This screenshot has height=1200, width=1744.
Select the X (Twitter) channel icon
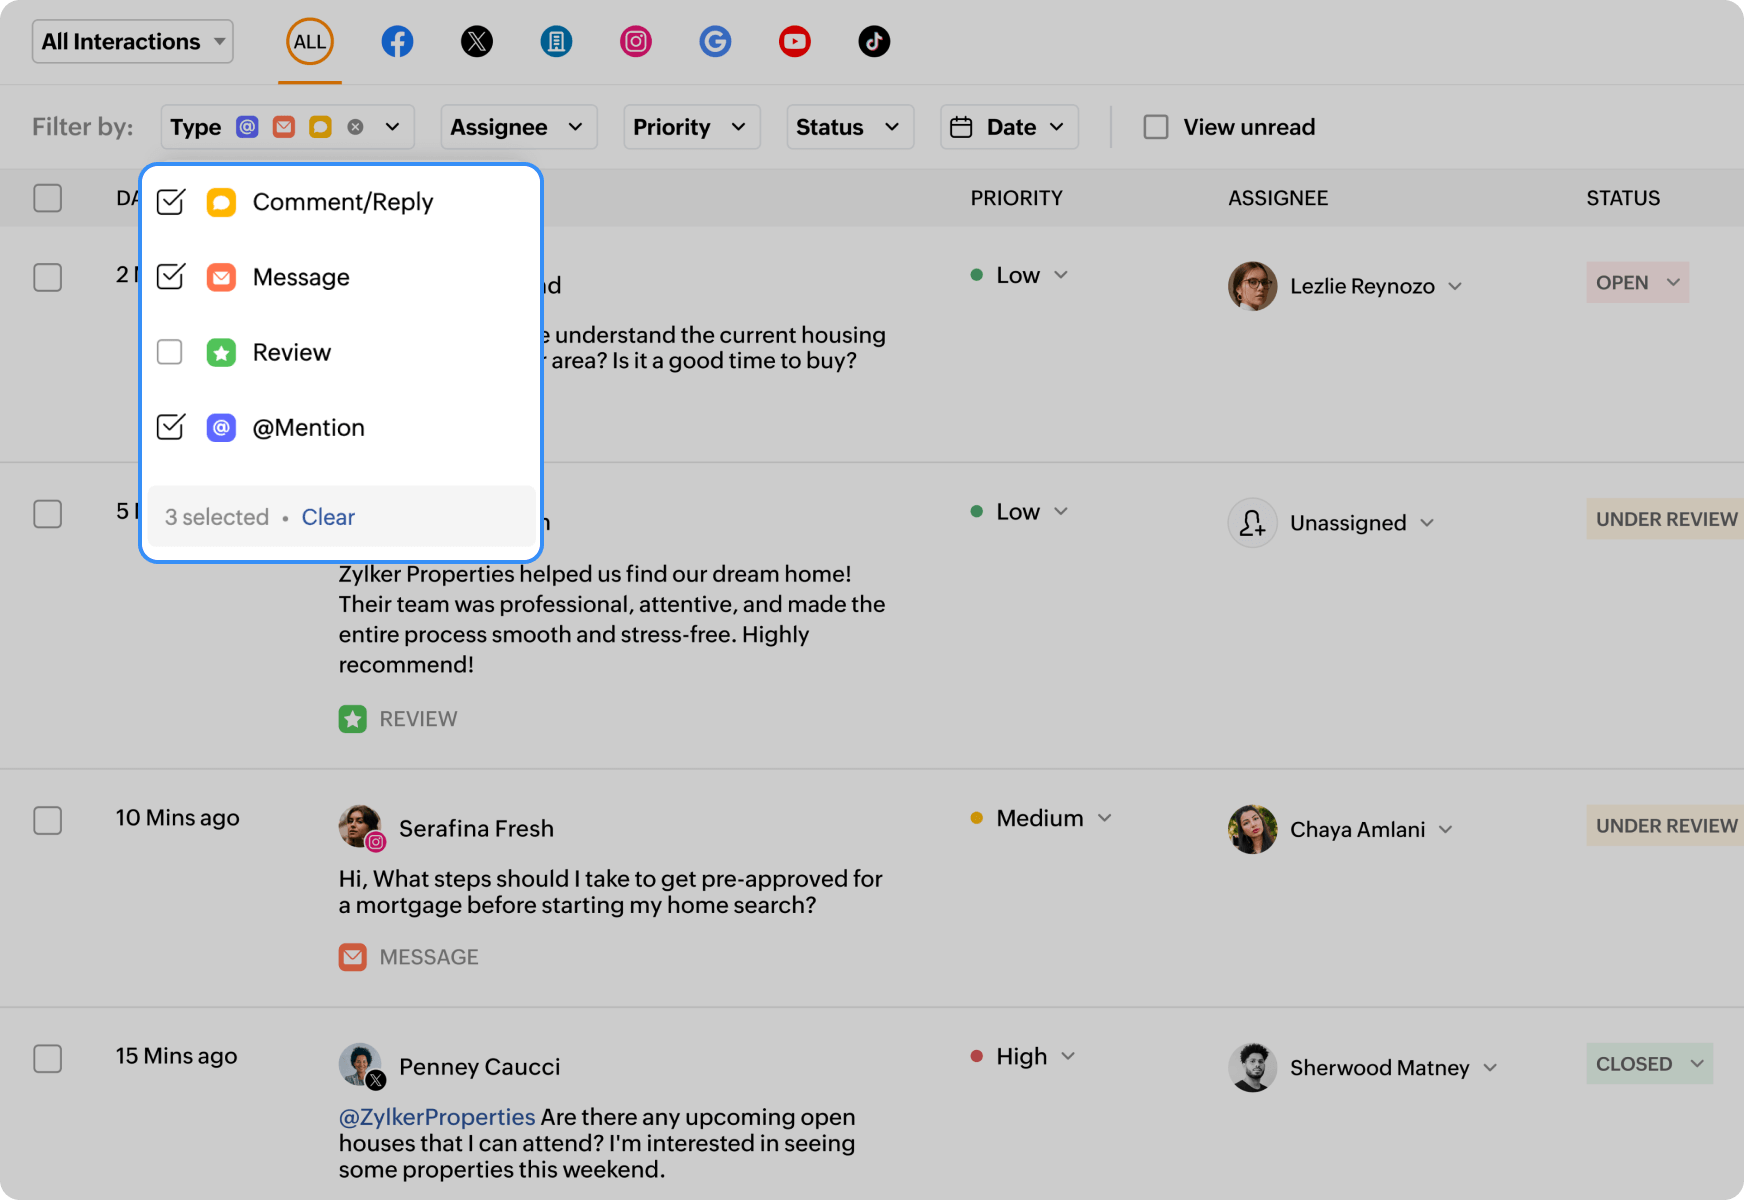(477, 41)
